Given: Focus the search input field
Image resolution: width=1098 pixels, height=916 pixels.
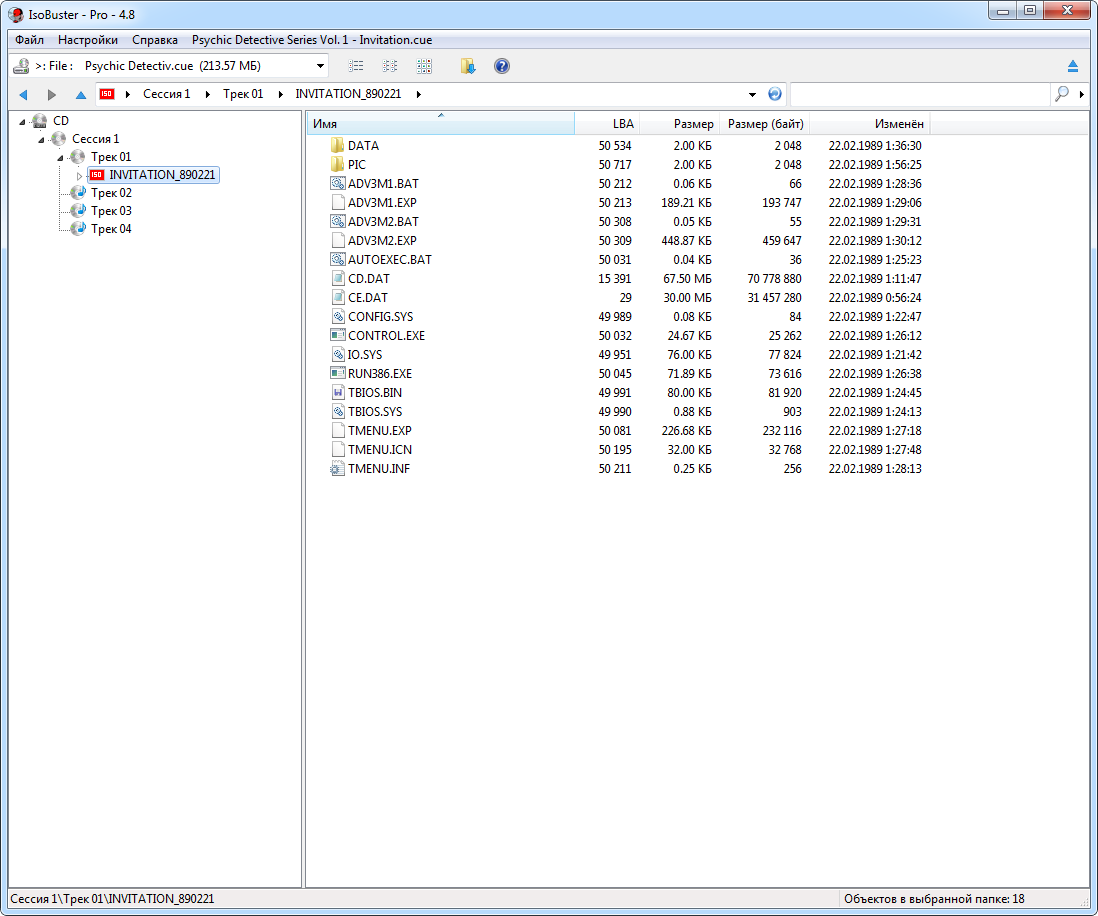Looking at the screenshot, I should tap(919, 94).
